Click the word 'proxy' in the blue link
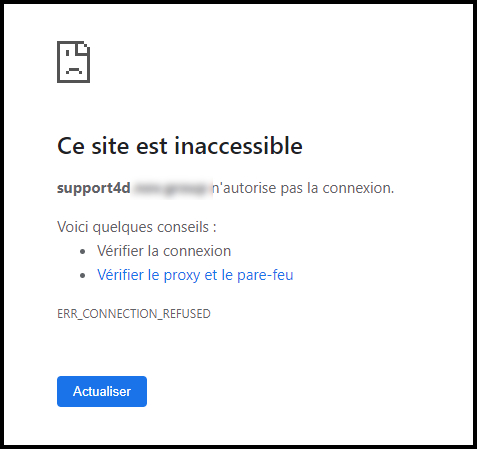Viewport: 477px width, 449px height. 182,276
